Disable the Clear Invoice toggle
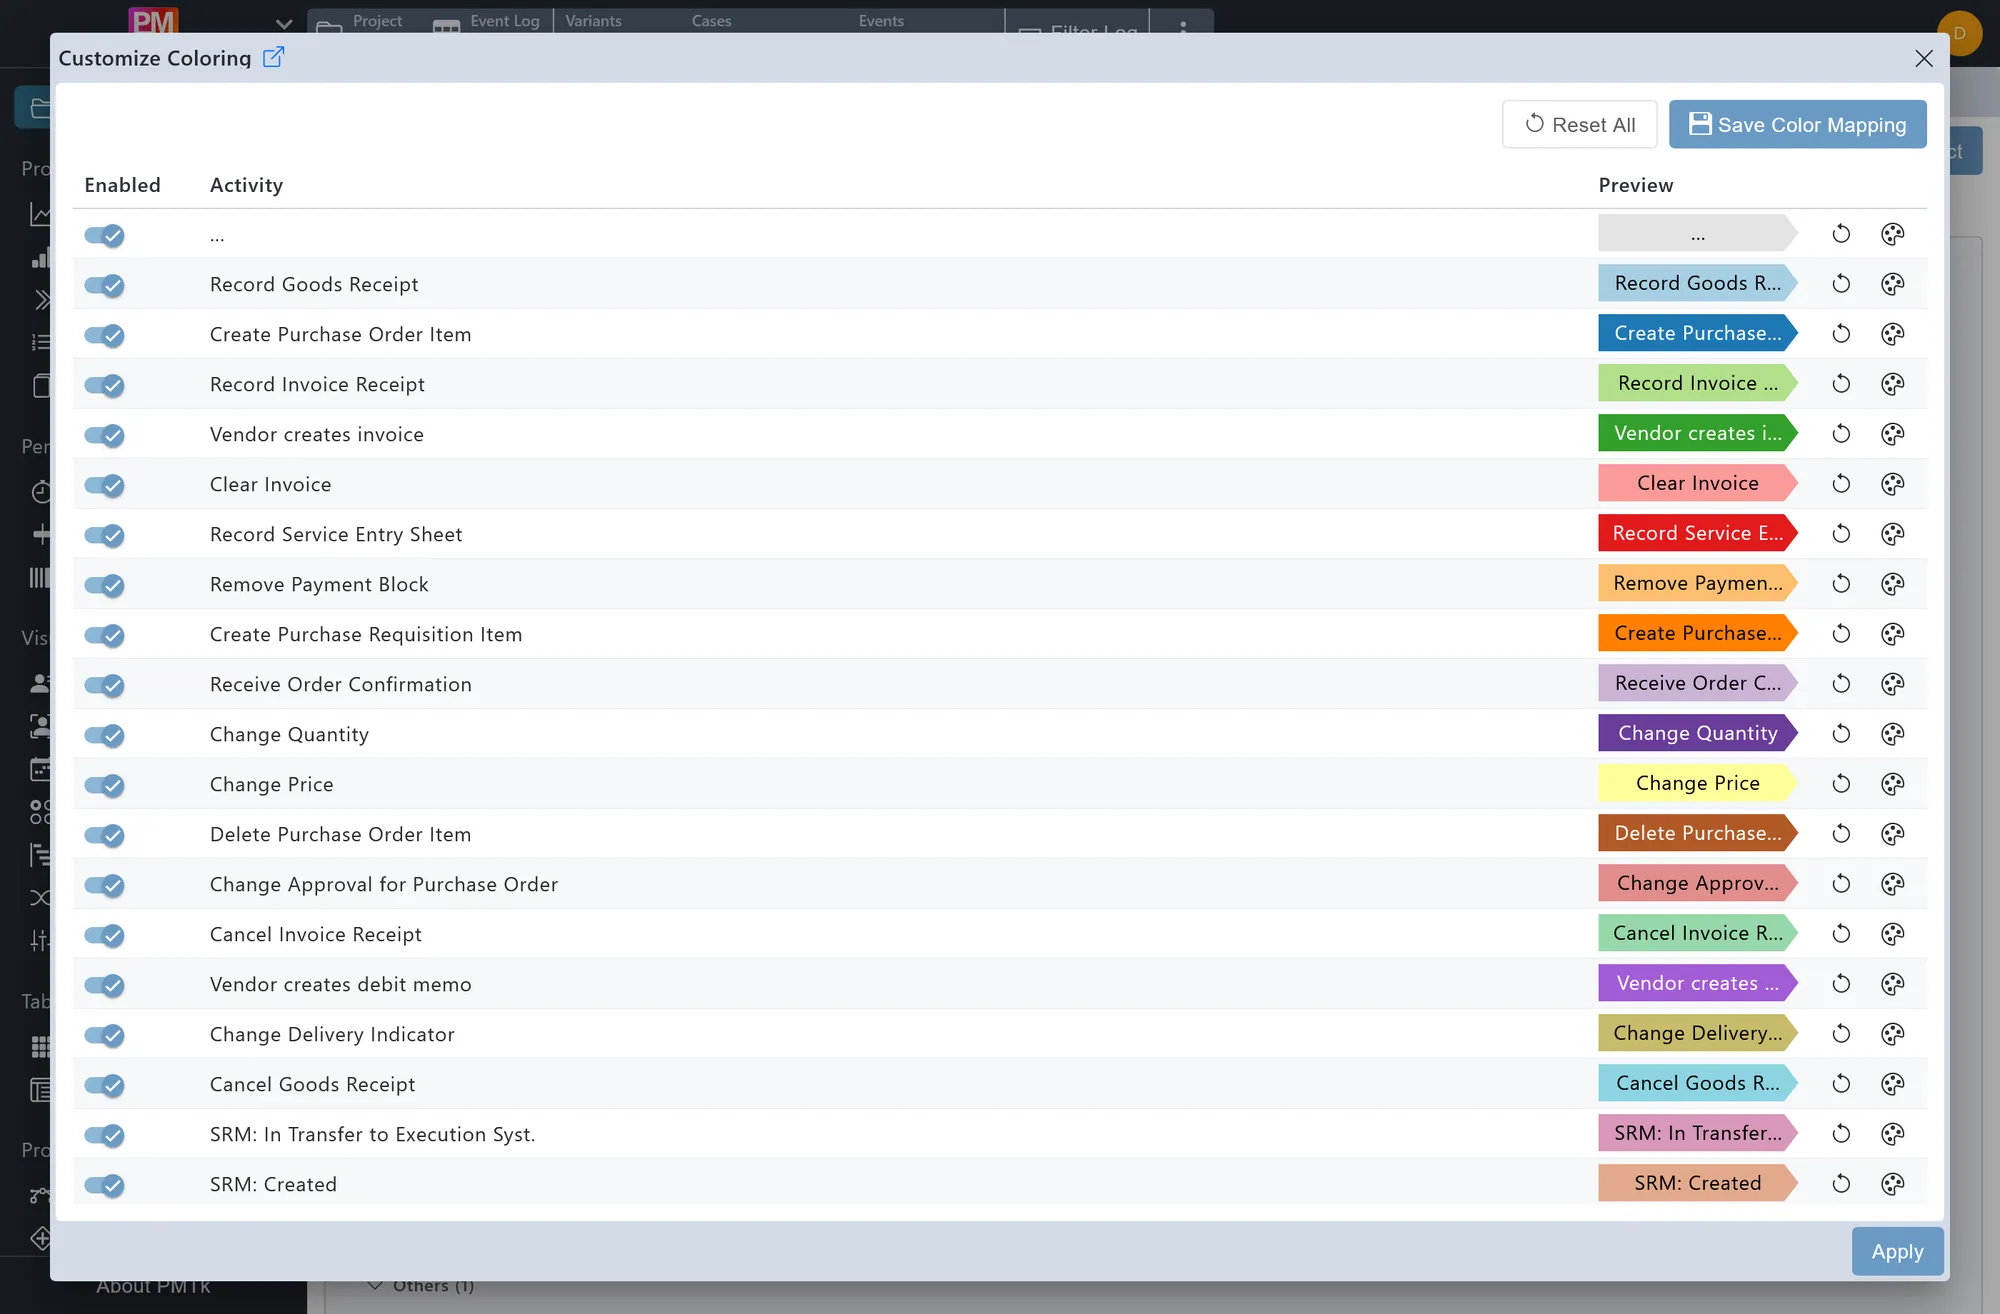This screenshot has height=1314, width=2000. tap(104, 485)
